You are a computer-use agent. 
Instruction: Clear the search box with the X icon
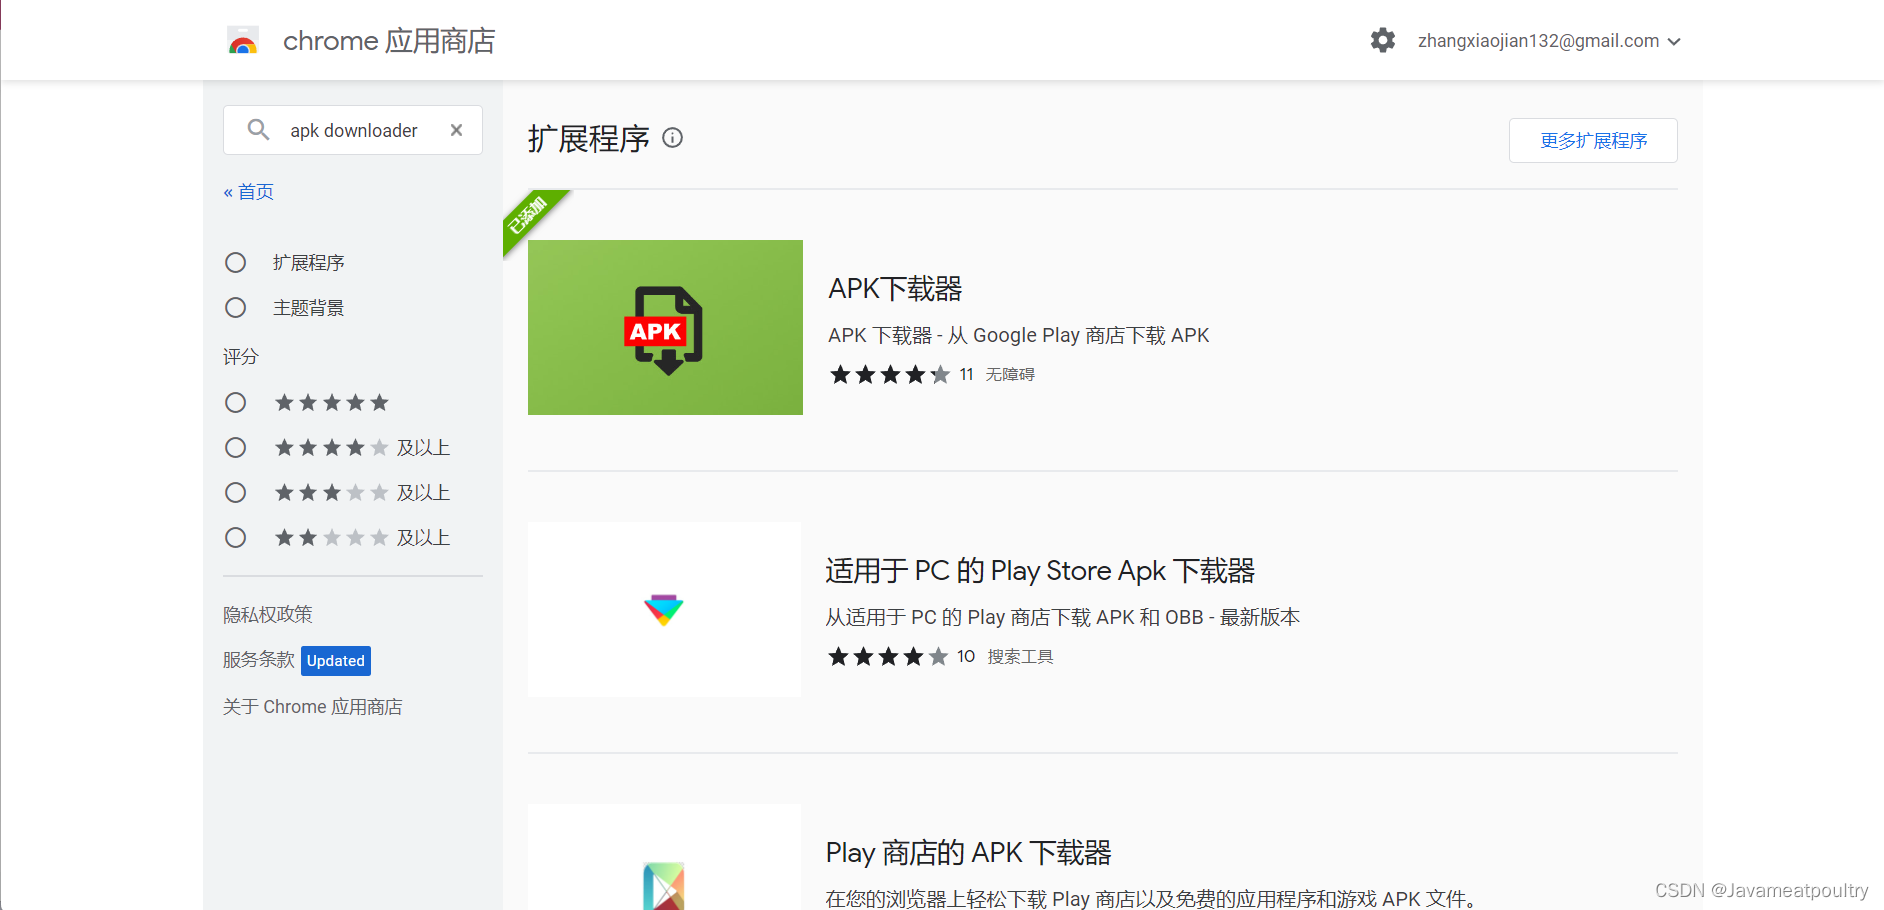pos(456,129)
